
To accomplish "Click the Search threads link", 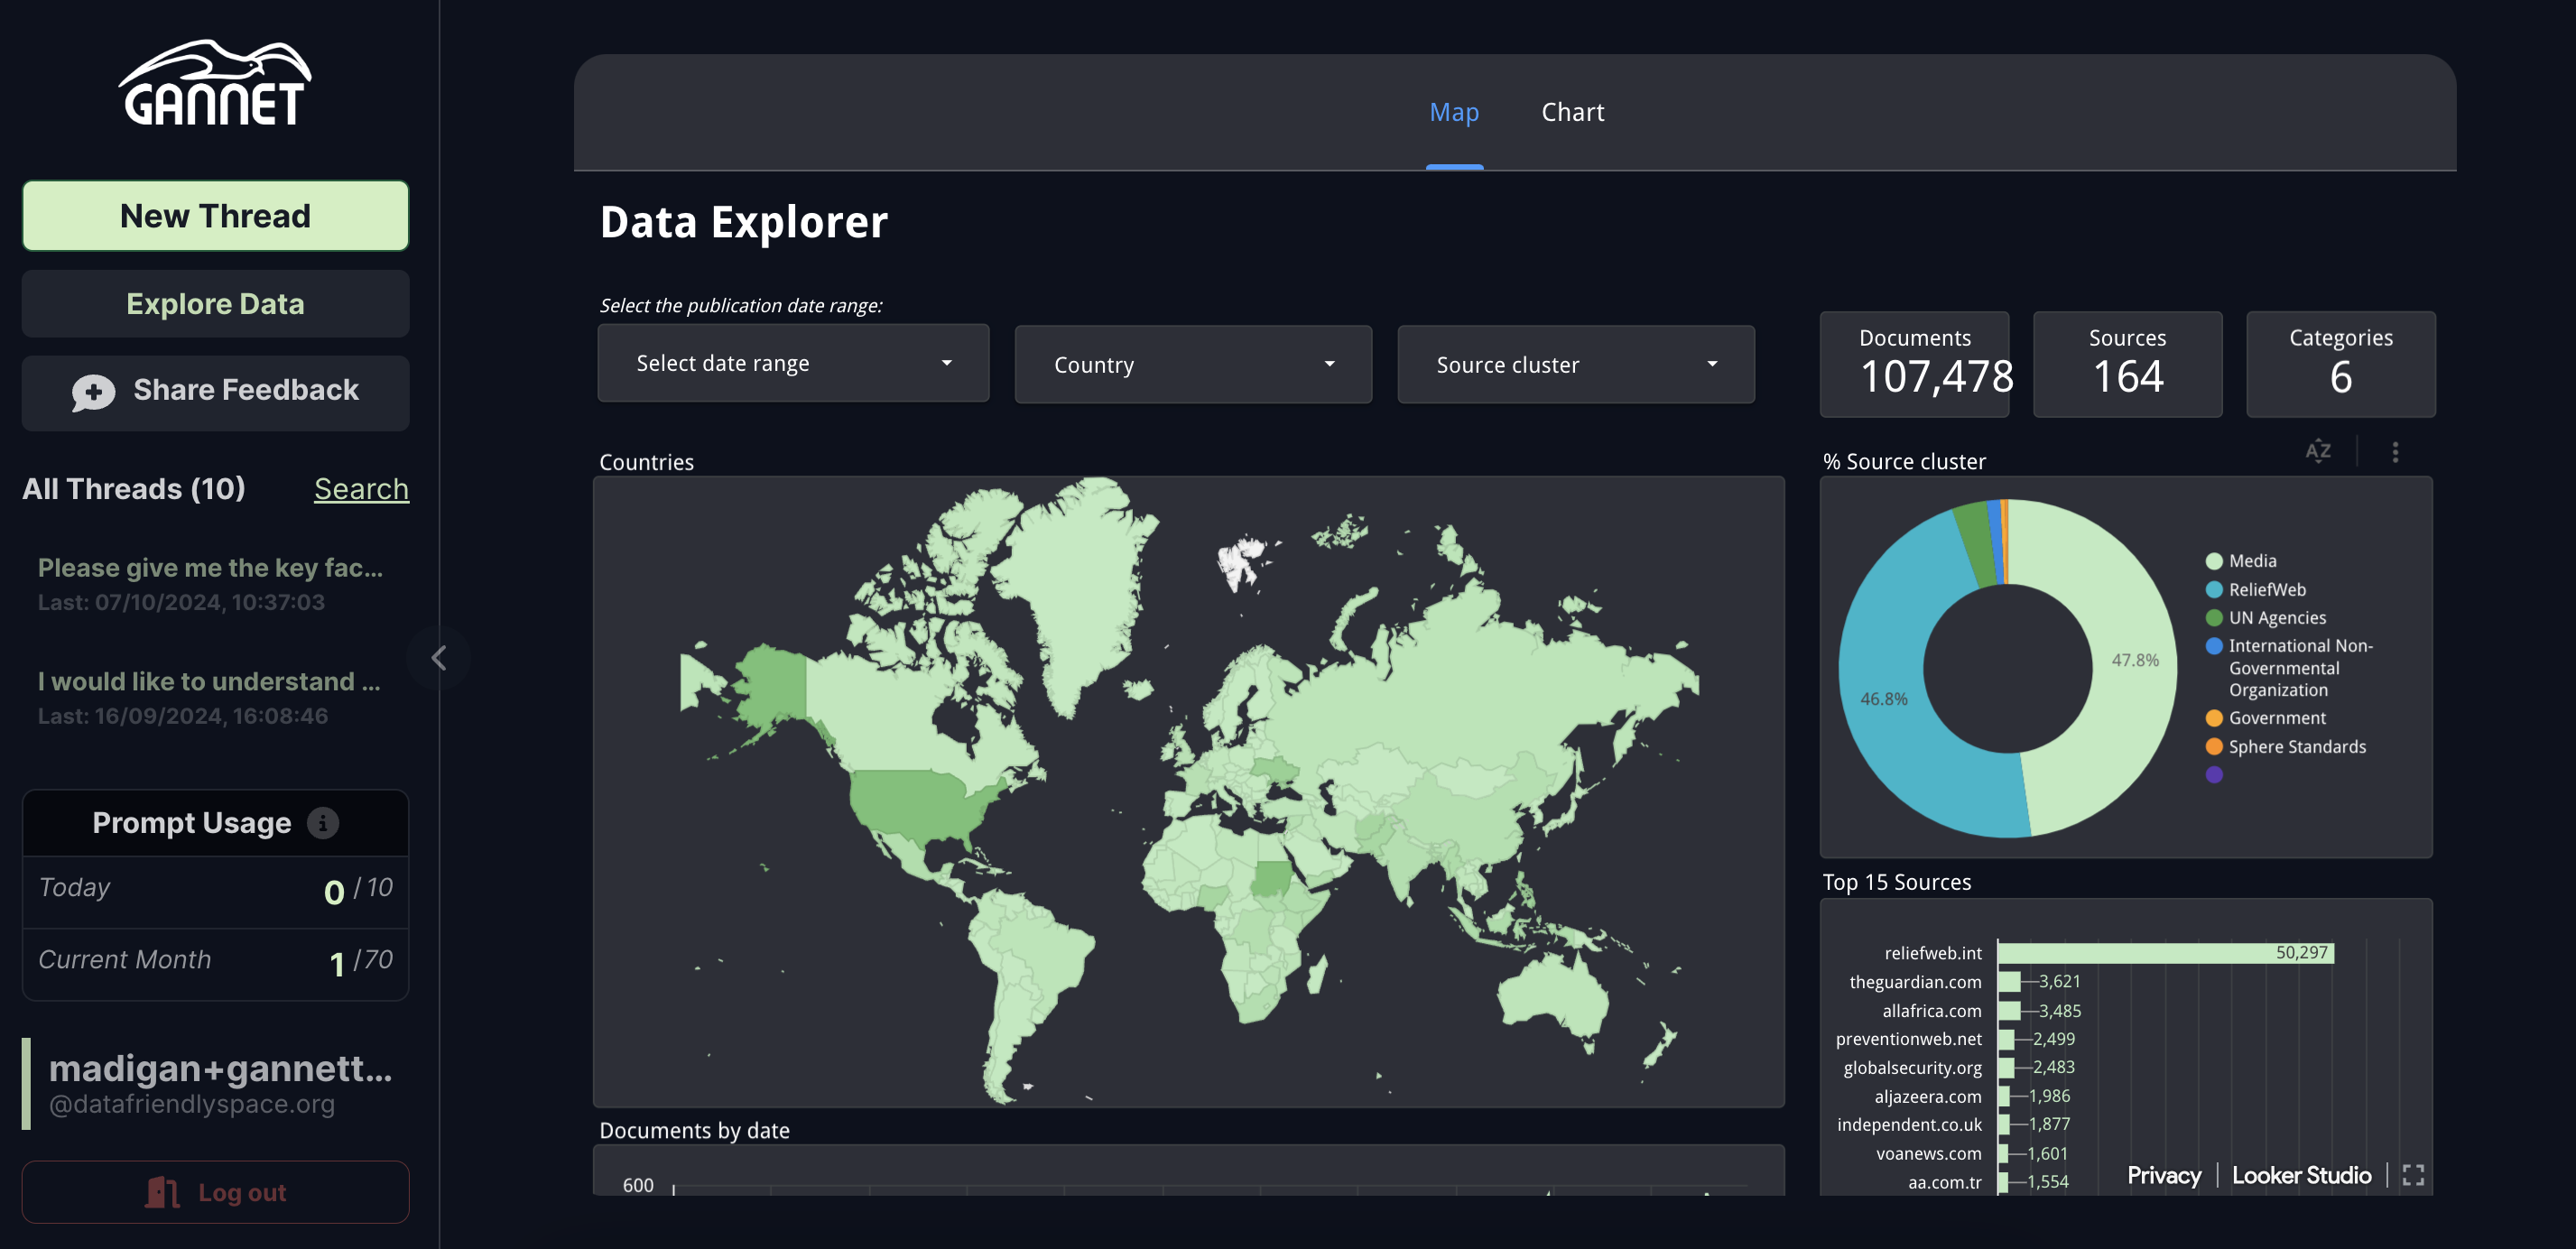I will [x=361, y=489].
